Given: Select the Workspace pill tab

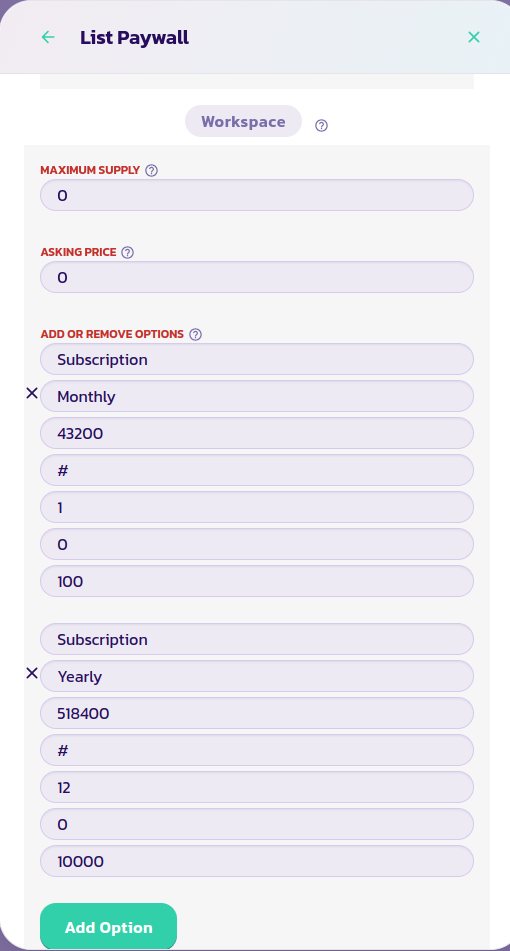Looking at the screenshot, I should (243, 121).
